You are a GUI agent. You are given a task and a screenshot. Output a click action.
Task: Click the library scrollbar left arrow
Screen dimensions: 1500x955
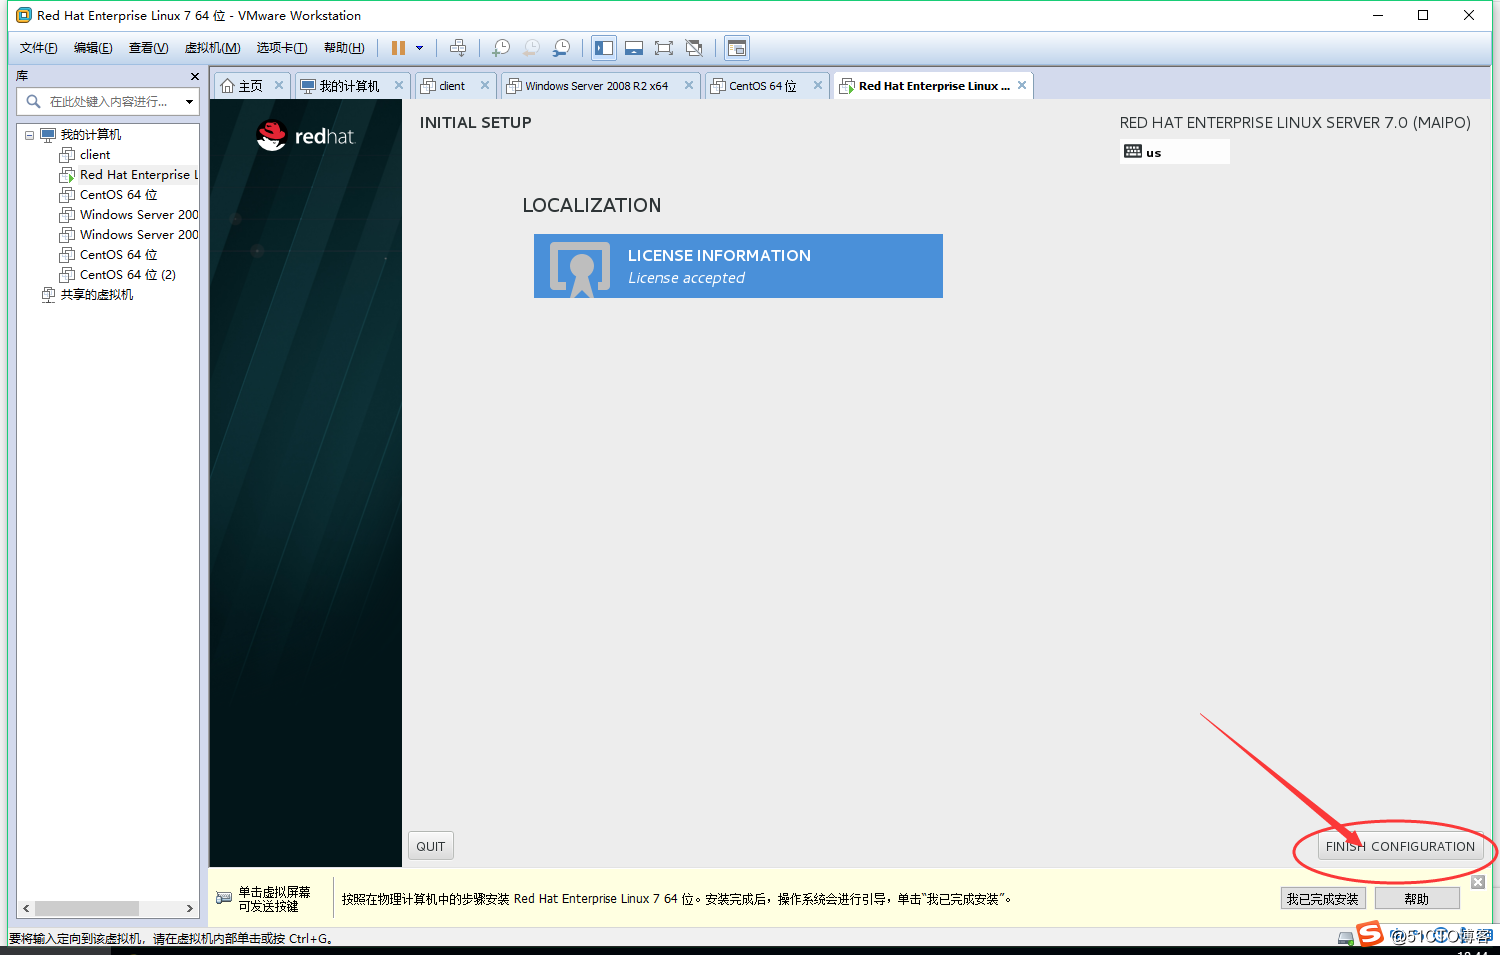point(27,908)
